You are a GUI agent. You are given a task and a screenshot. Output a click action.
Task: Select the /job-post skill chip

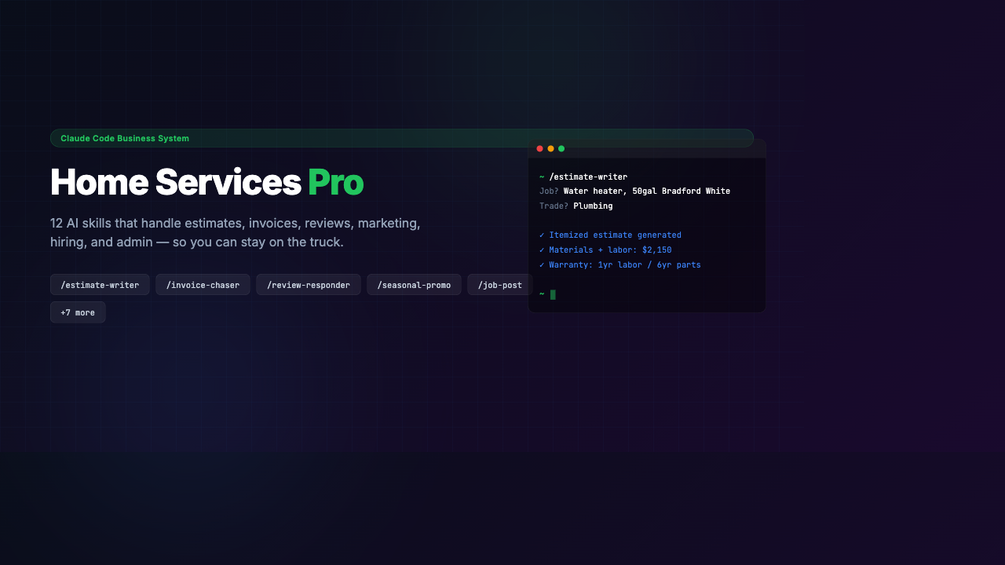pos(500,285)
